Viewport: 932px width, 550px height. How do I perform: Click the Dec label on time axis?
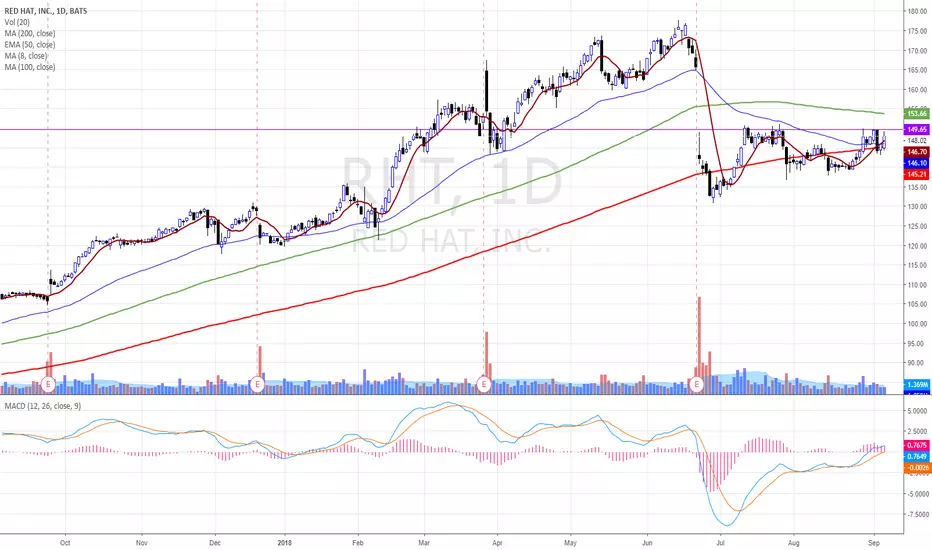pos(215,543)
